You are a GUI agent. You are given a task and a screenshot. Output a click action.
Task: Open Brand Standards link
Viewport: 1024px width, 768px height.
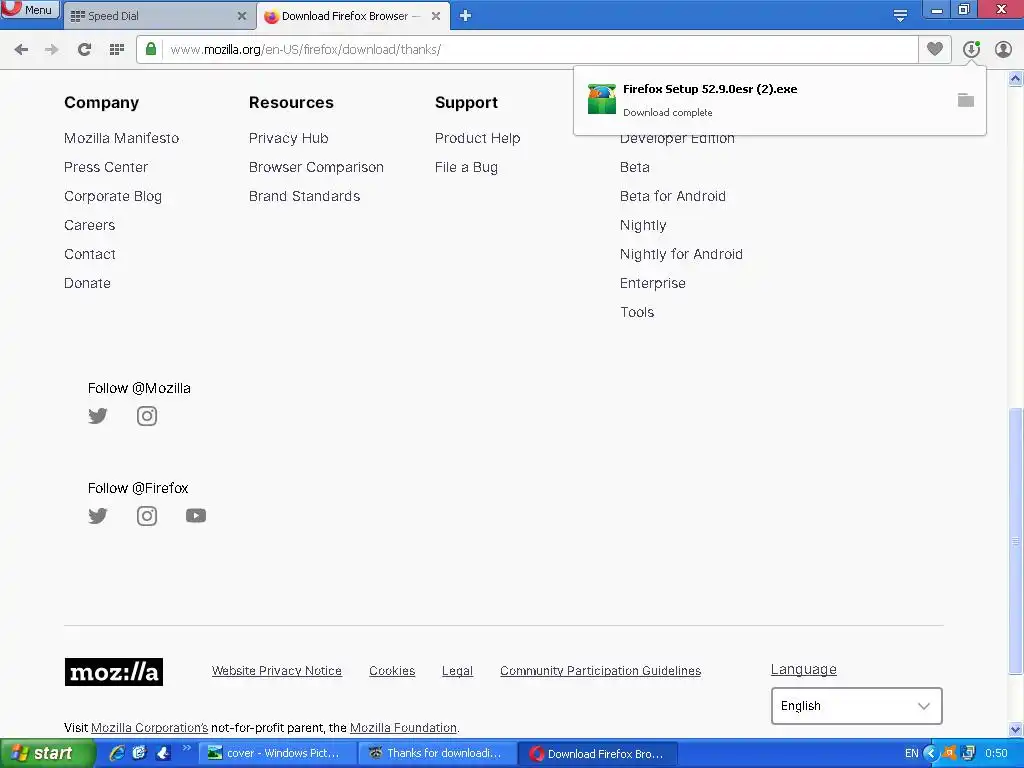tap(304, 197)
